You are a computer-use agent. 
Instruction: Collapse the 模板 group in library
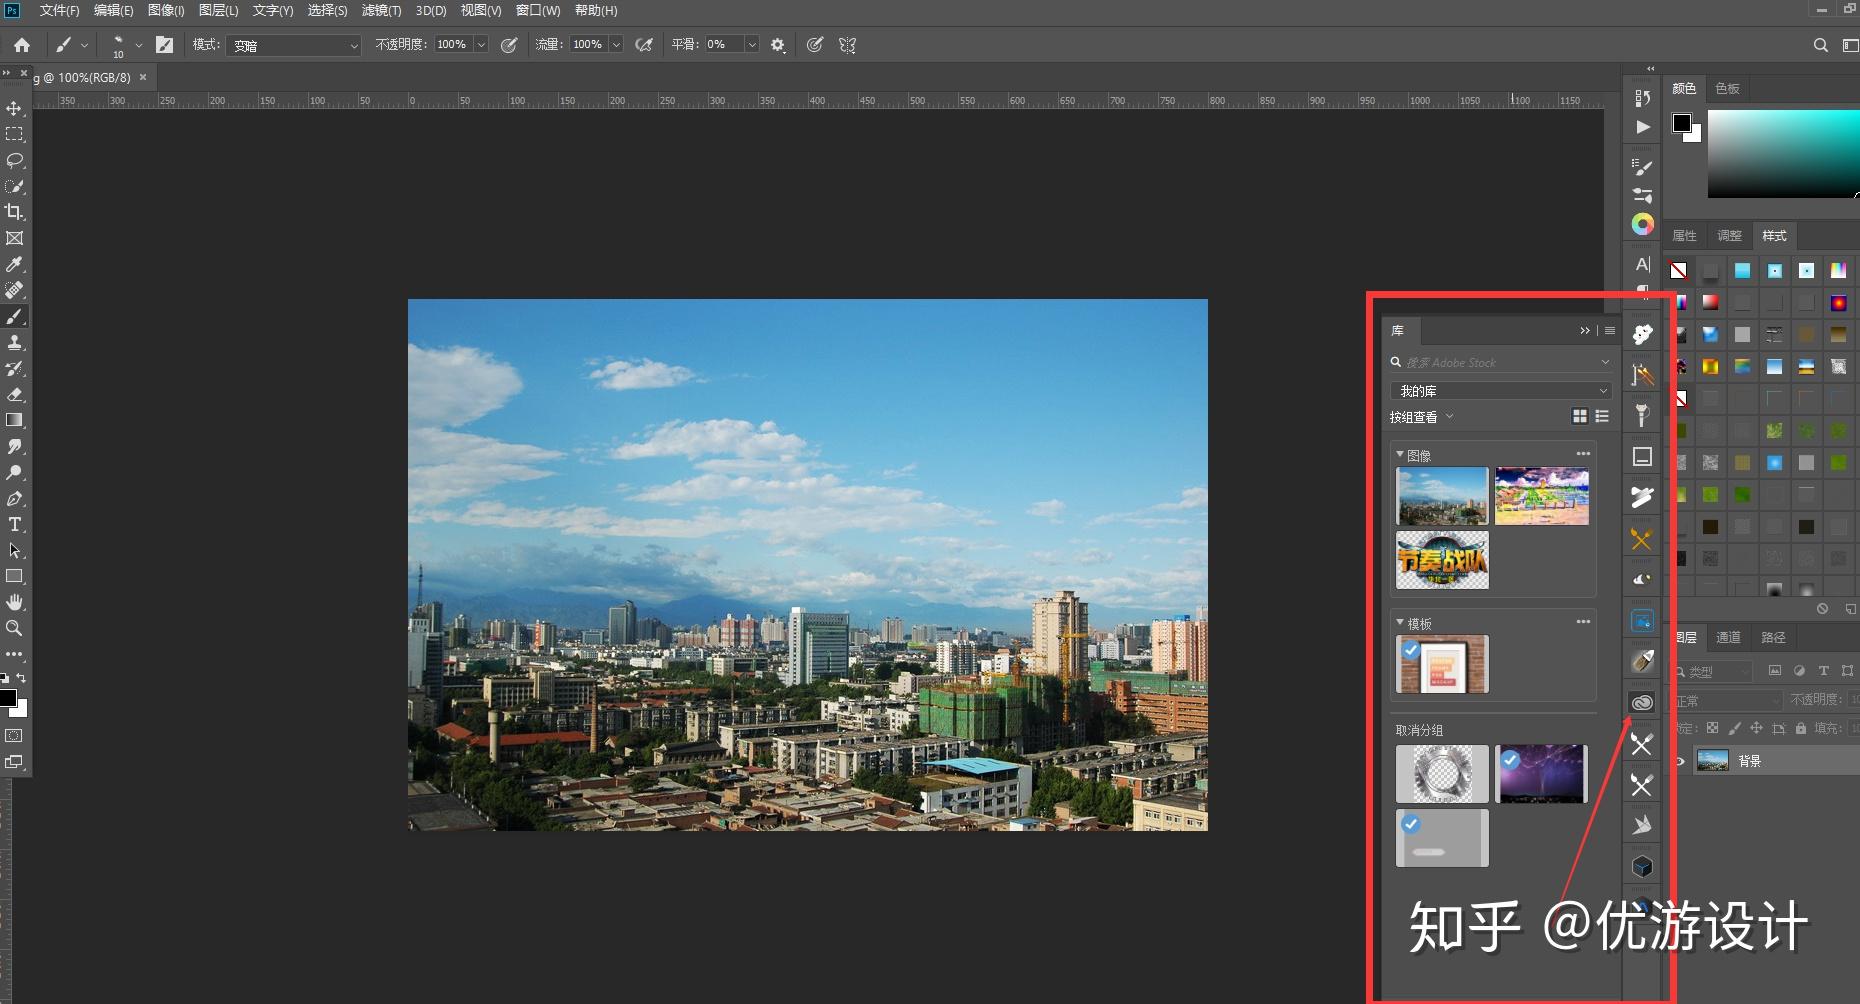point(1400,622)
